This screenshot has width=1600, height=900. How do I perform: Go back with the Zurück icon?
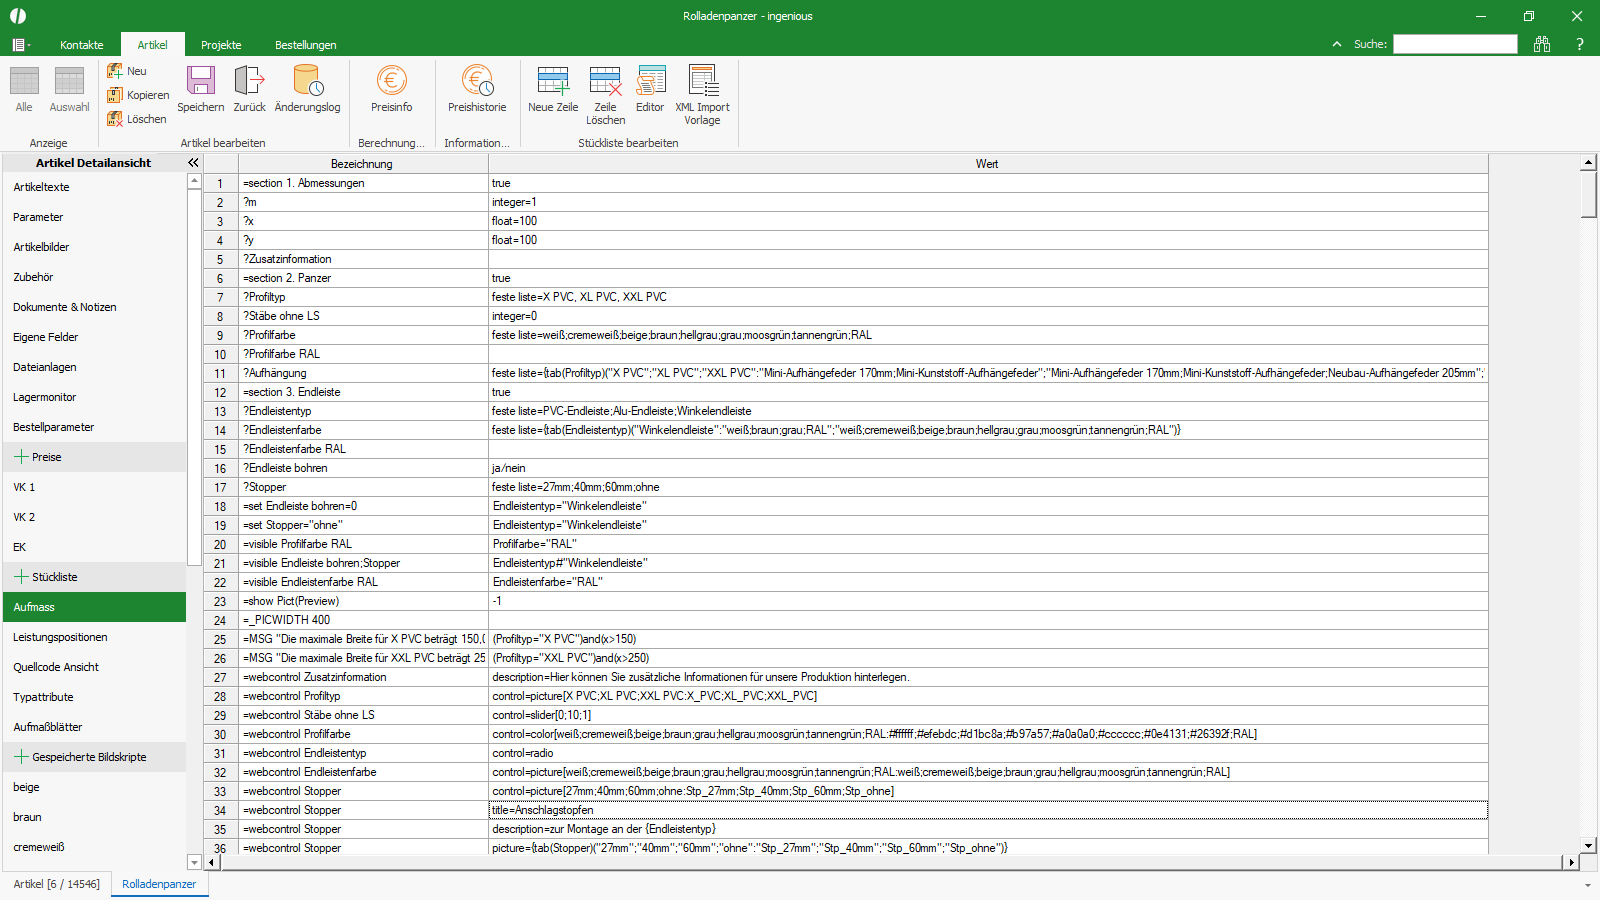point(249,89)
